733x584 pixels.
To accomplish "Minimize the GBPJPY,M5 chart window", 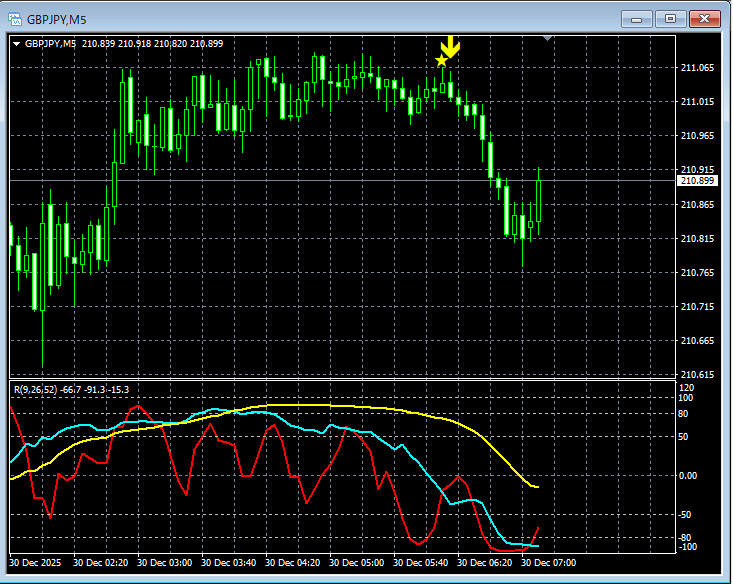I will coord(636,19).
